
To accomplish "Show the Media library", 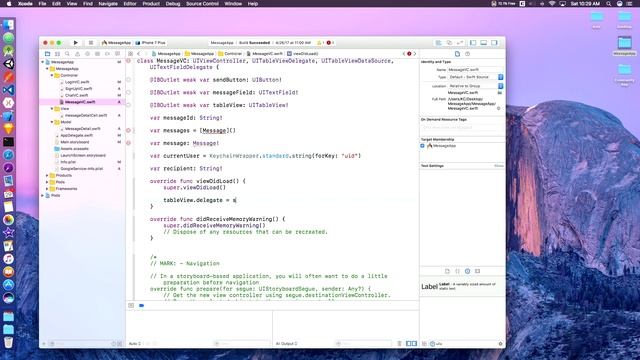I will pos(478,271).
